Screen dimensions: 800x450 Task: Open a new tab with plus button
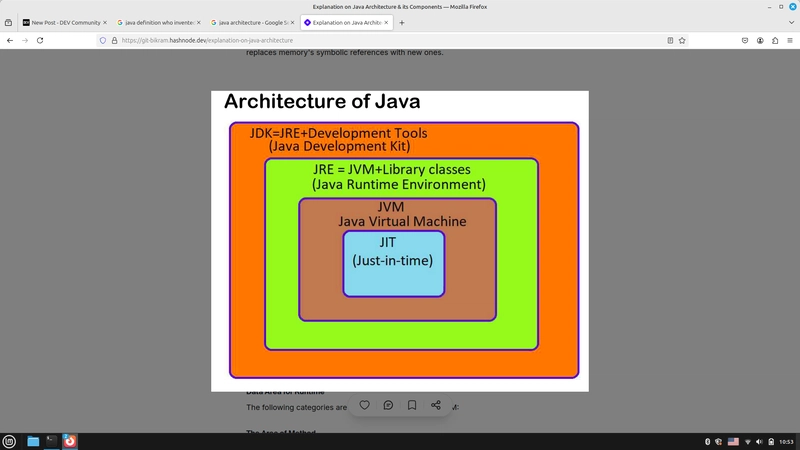coord(402,22)
